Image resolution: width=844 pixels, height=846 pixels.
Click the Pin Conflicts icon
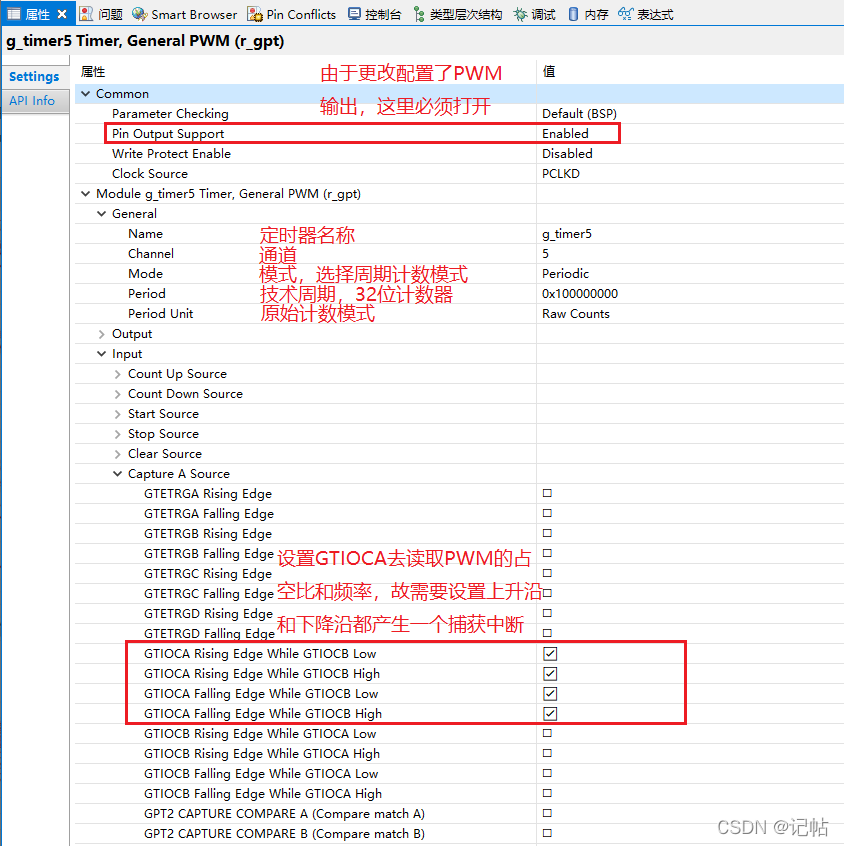254,14
